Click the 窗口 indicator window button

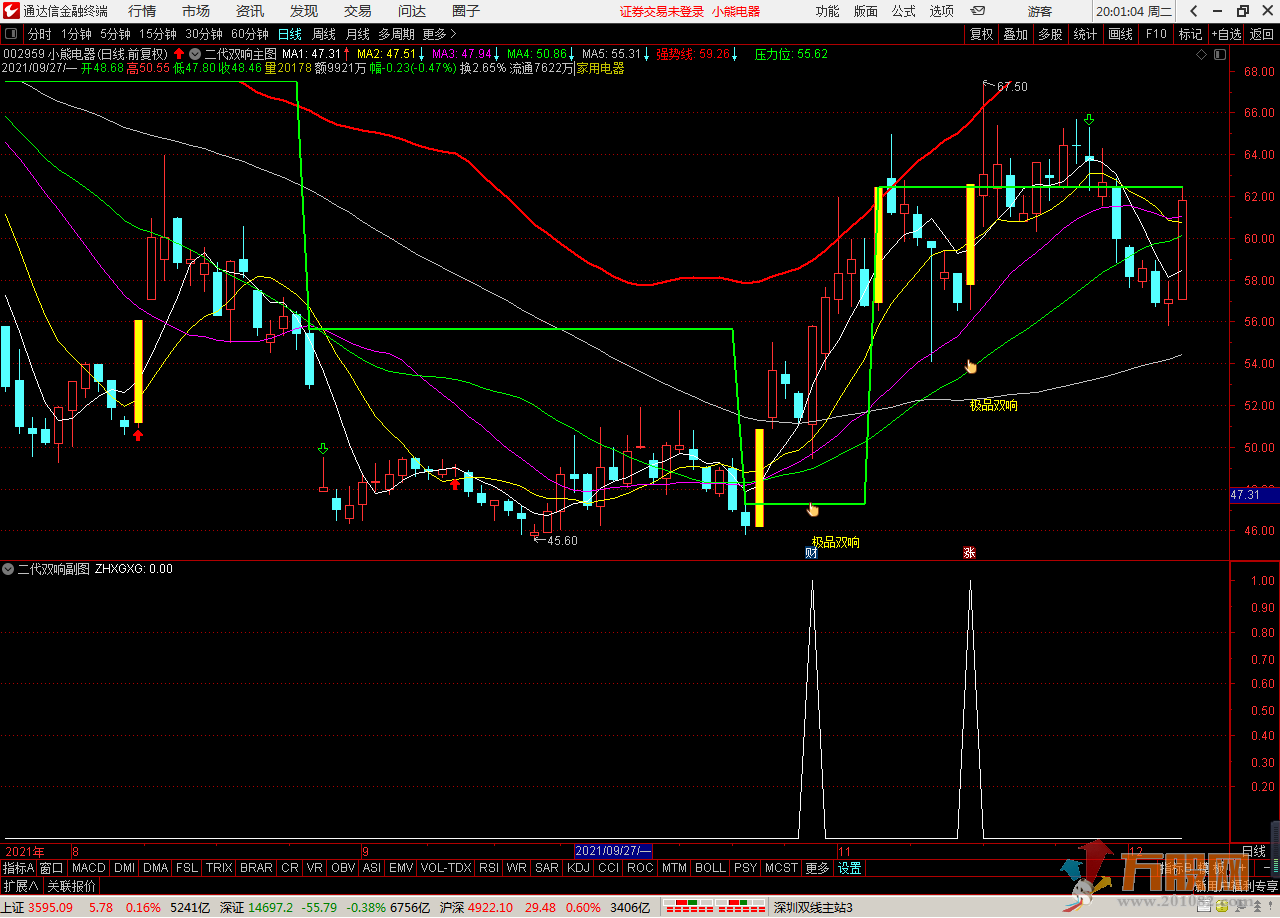(x=52, y=868)
